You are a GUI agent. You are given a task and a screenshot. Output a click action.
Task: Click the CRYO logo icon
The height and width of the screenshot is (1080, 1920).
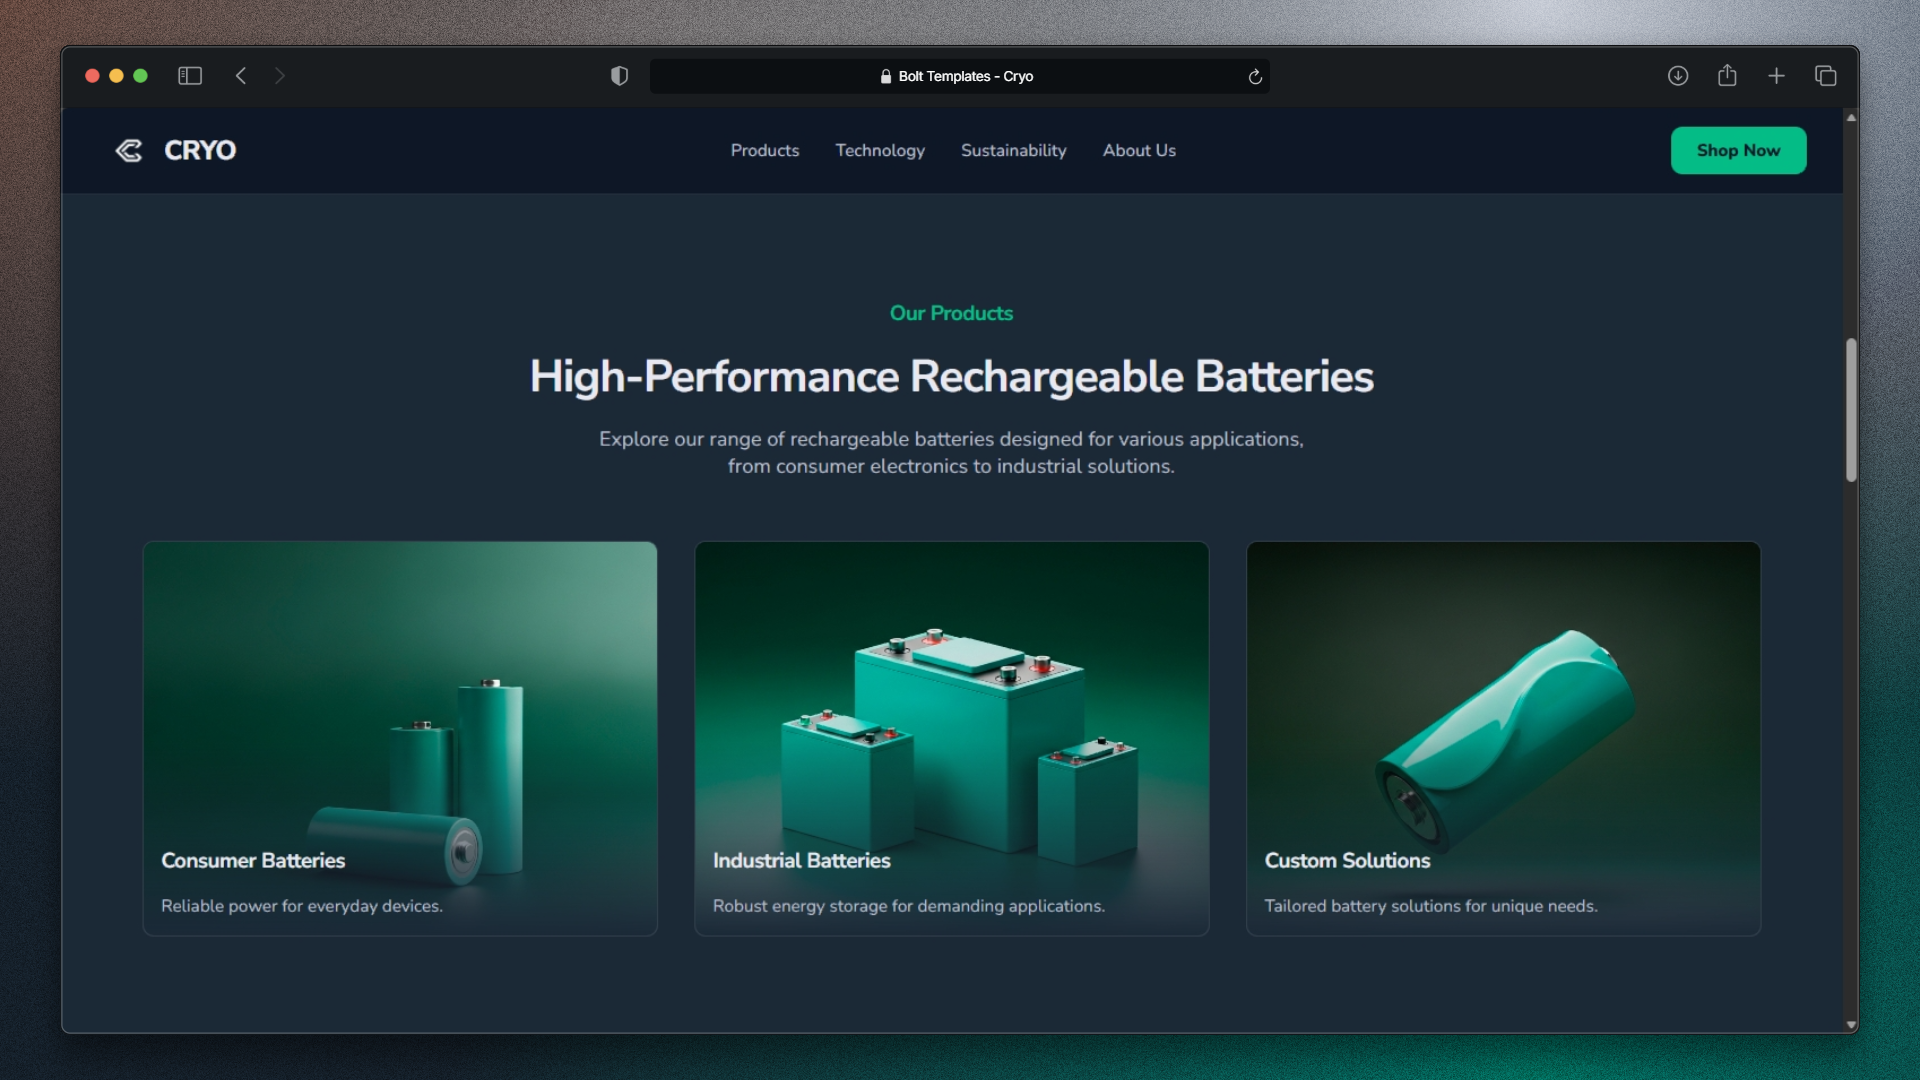129,150
